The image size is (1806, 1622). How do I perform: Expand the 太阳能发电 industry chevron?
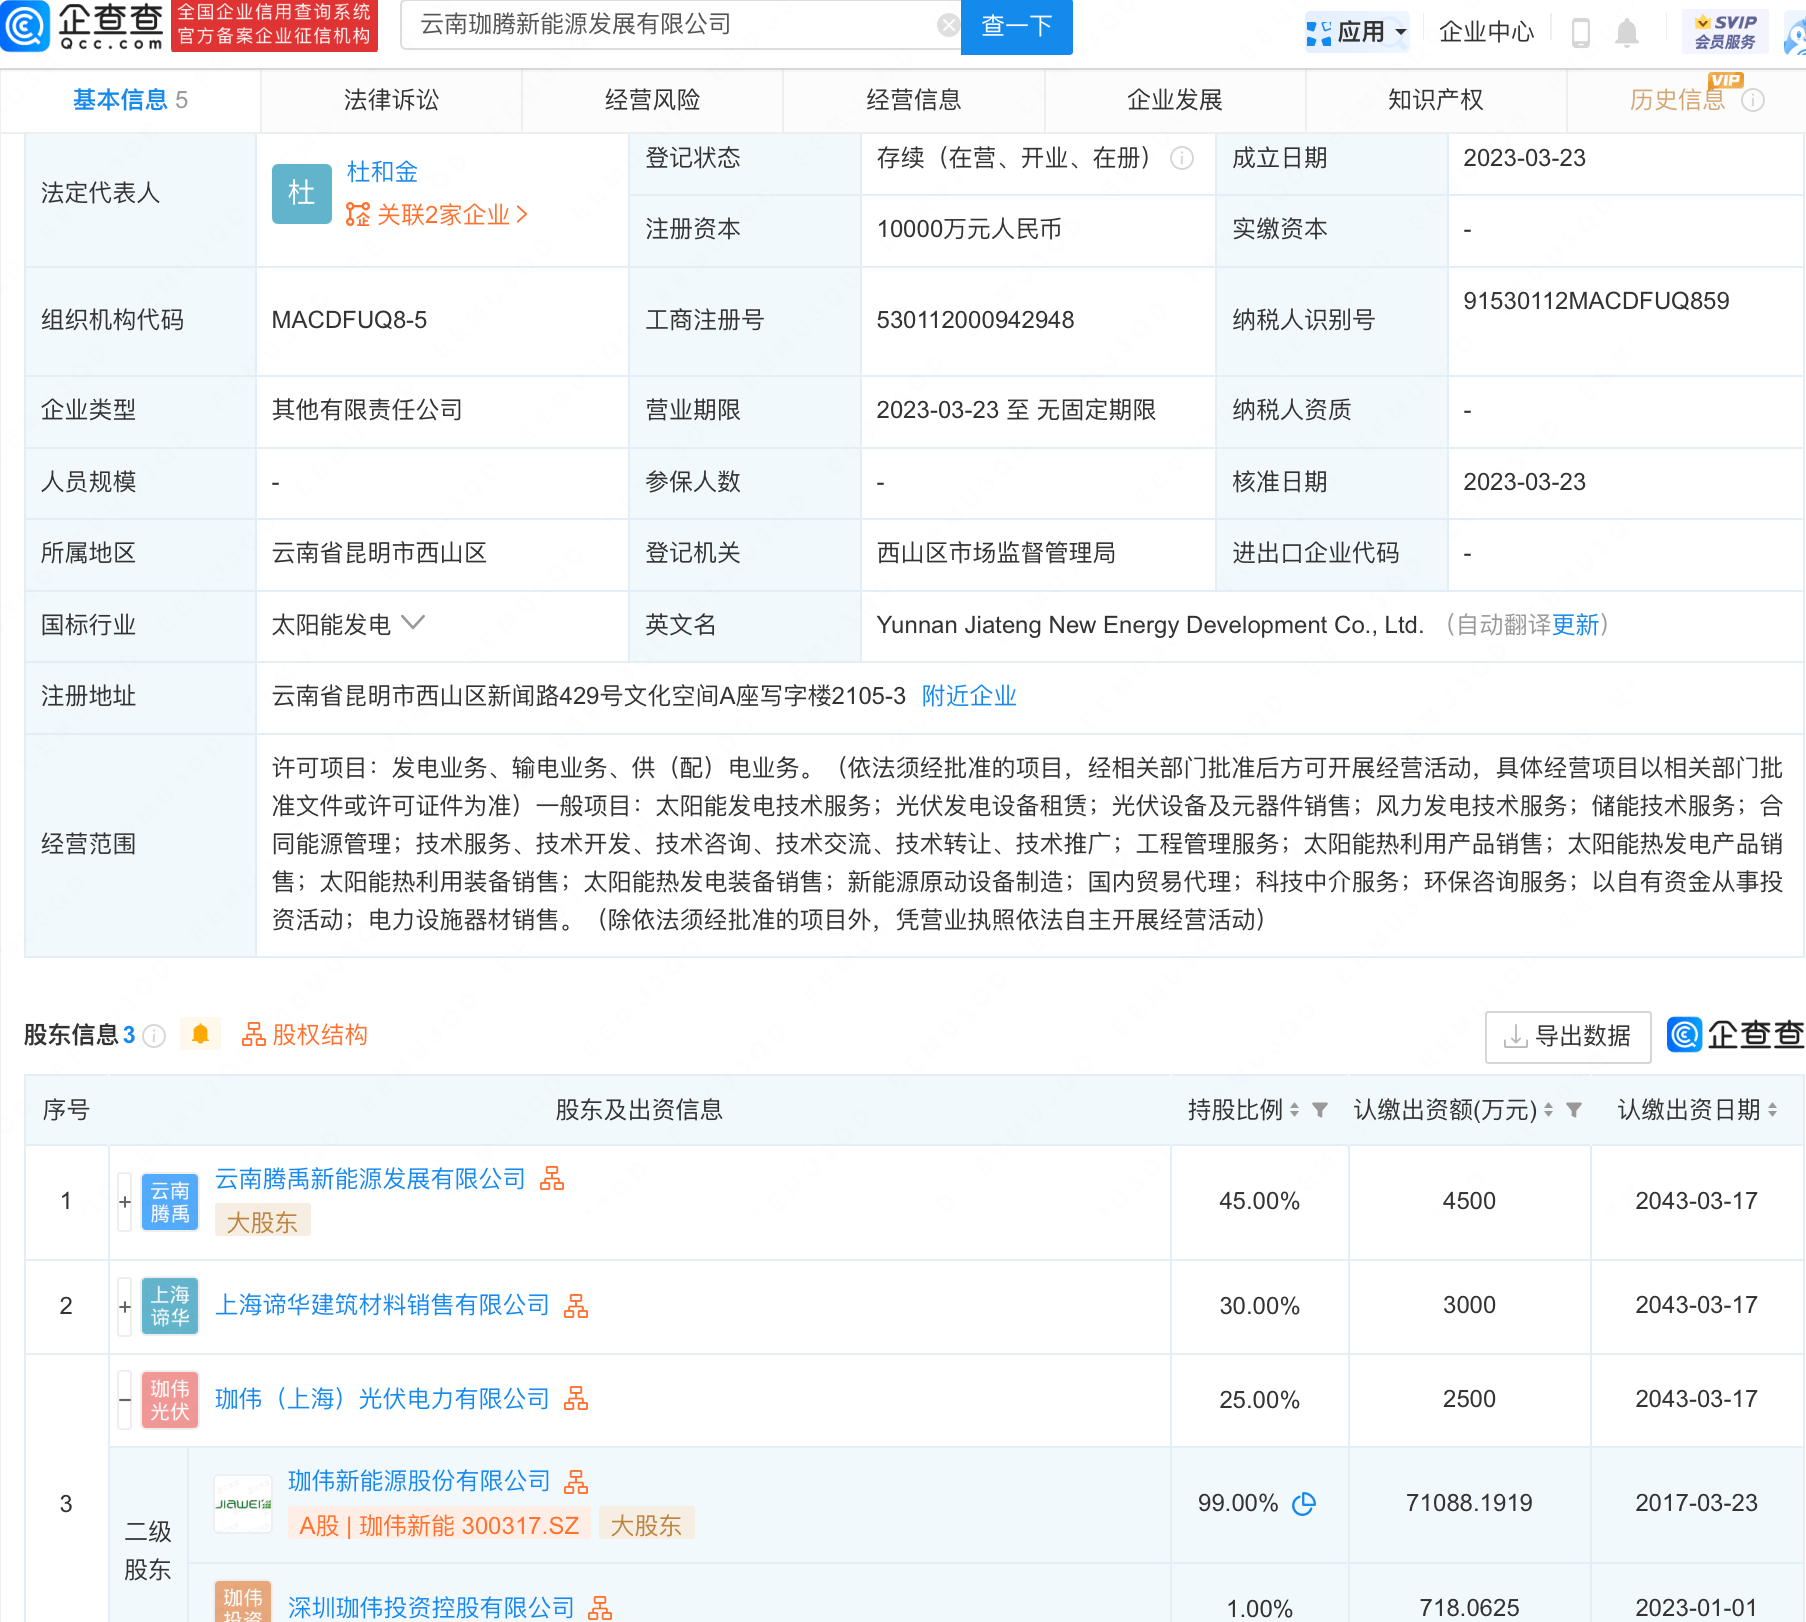pyautogui.click(x=413, y=623)
